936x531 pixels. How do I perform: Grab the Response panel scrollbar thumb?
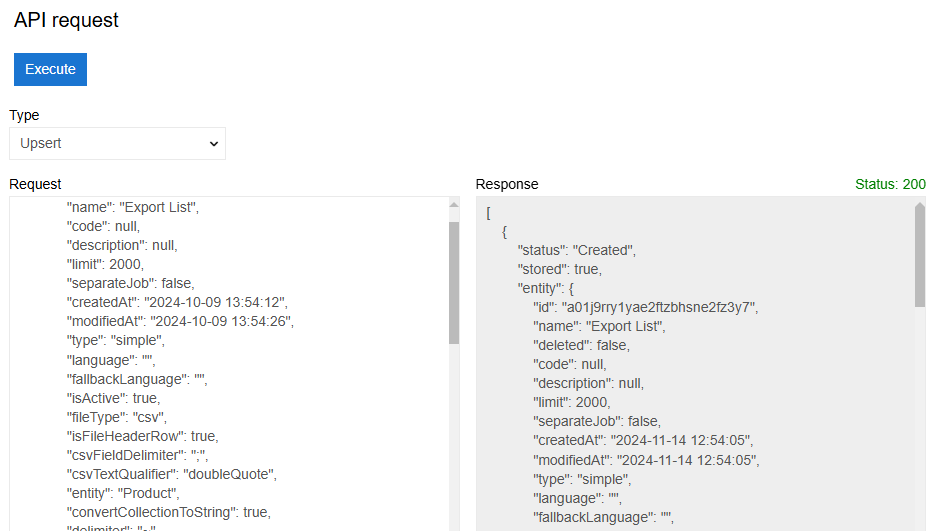920,262
